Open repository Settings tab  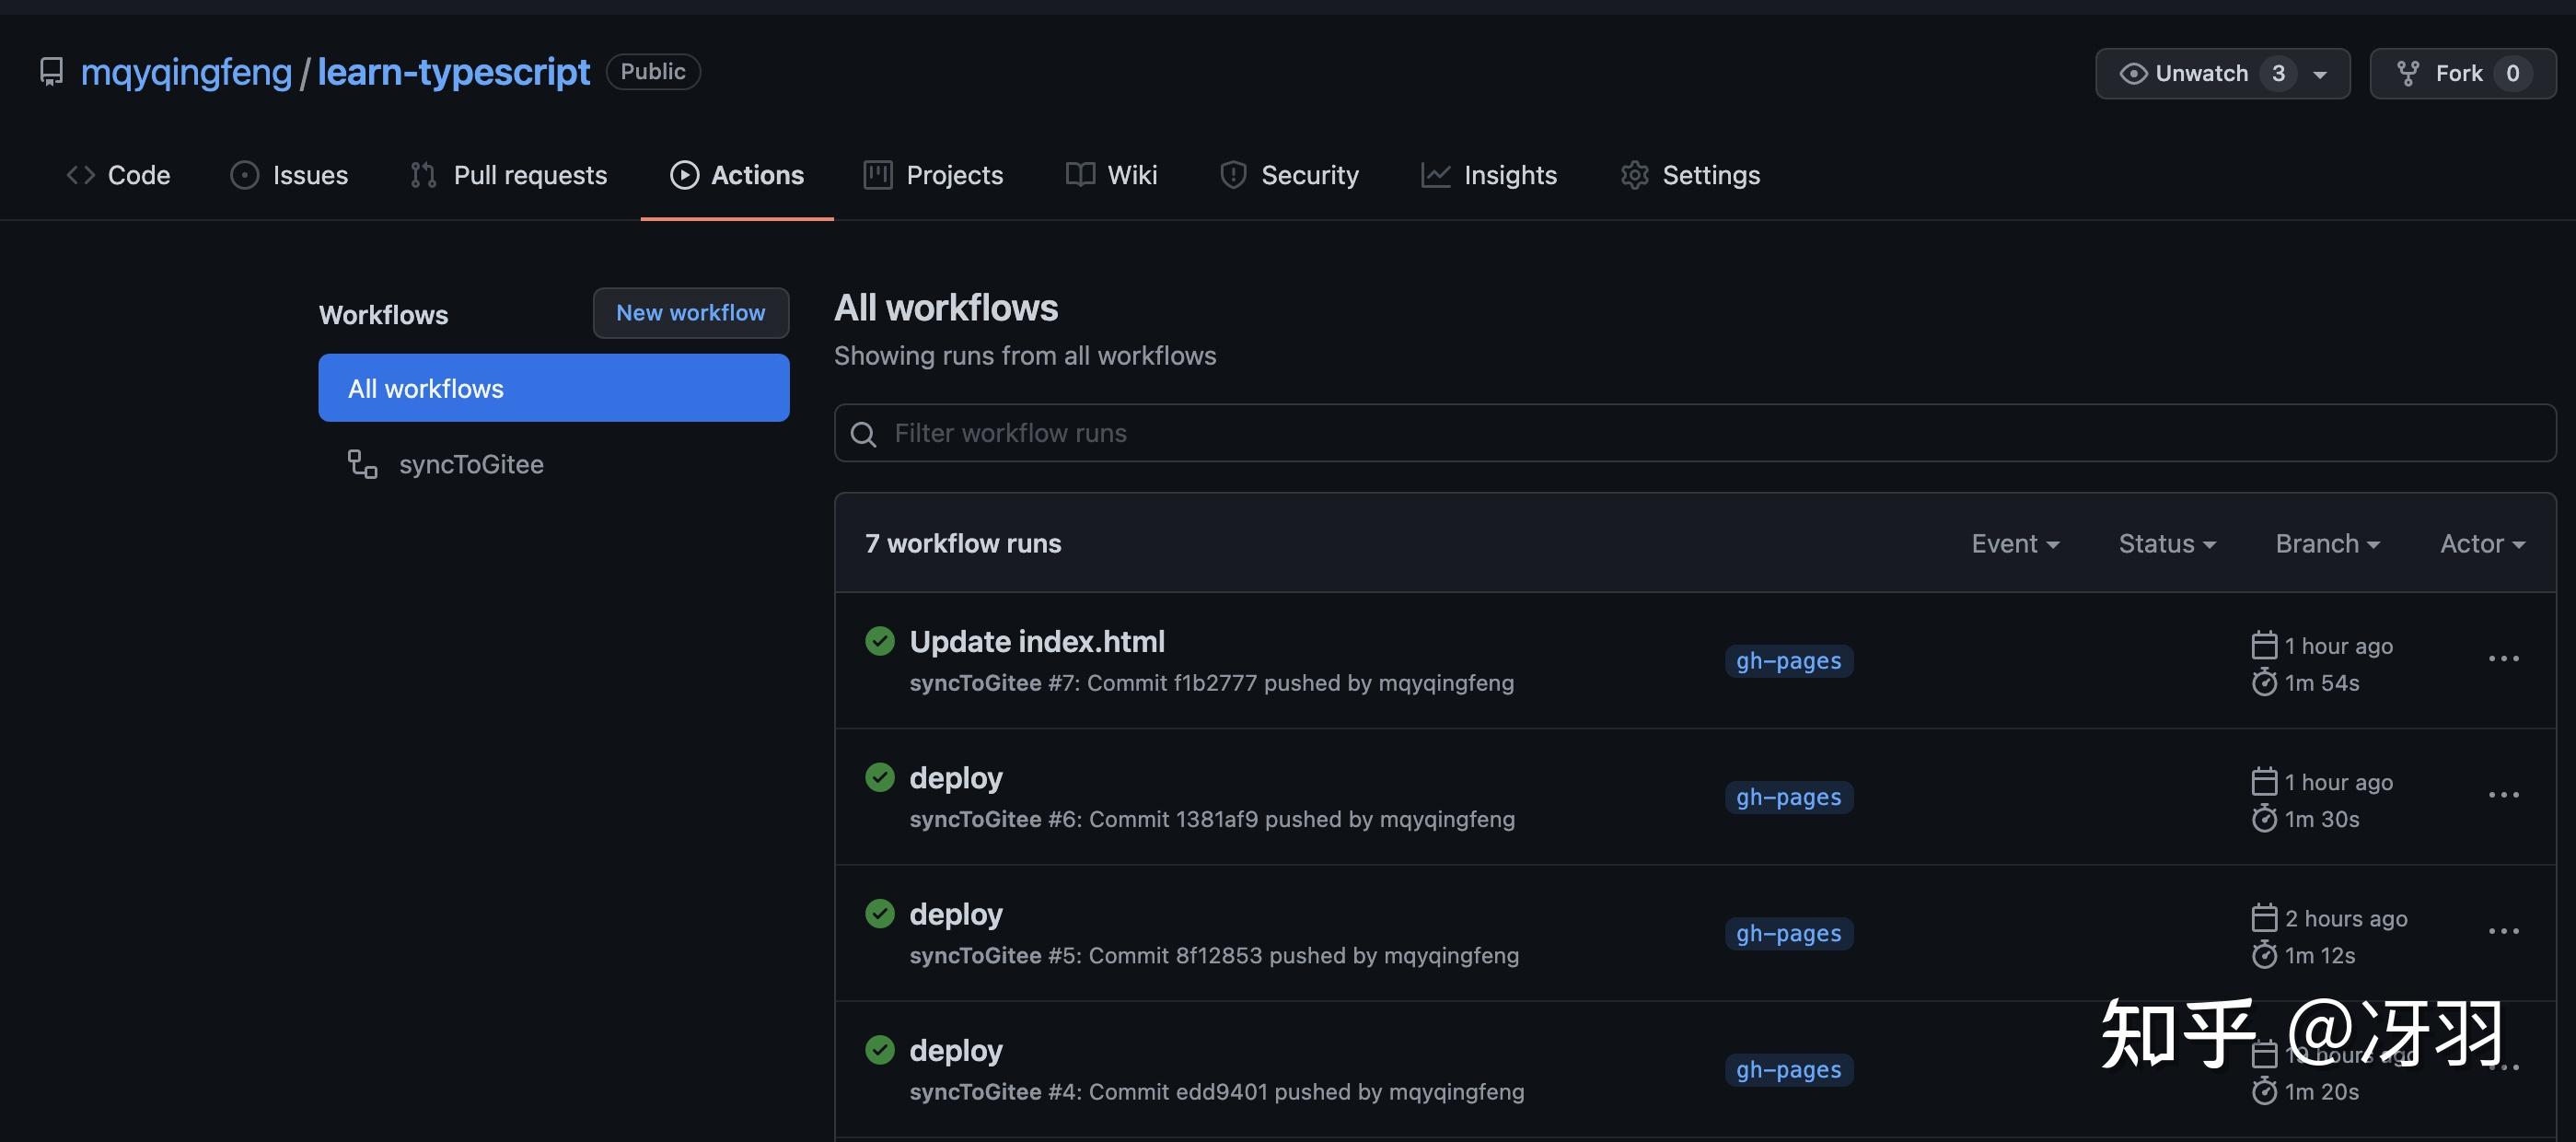tap(1690, 175)
